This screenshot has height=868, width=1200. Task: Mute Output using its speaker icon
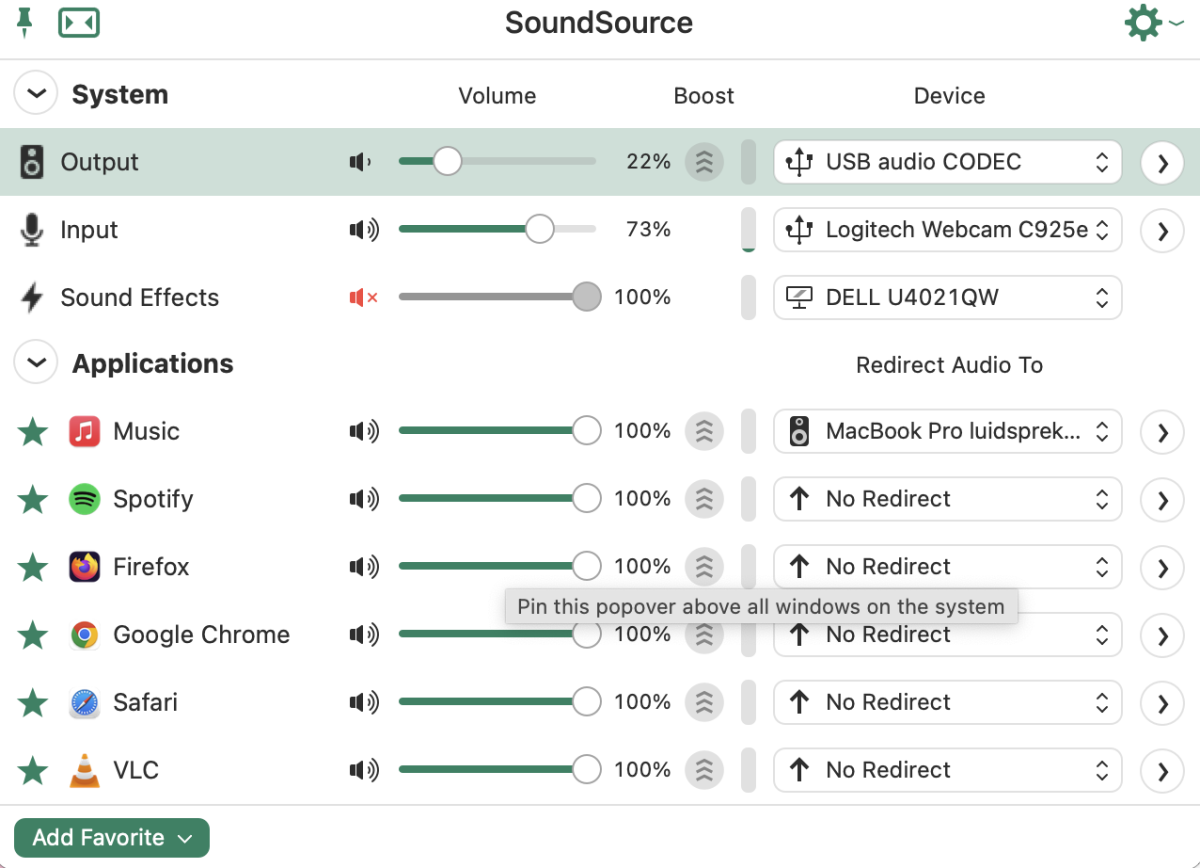[361, 161]
